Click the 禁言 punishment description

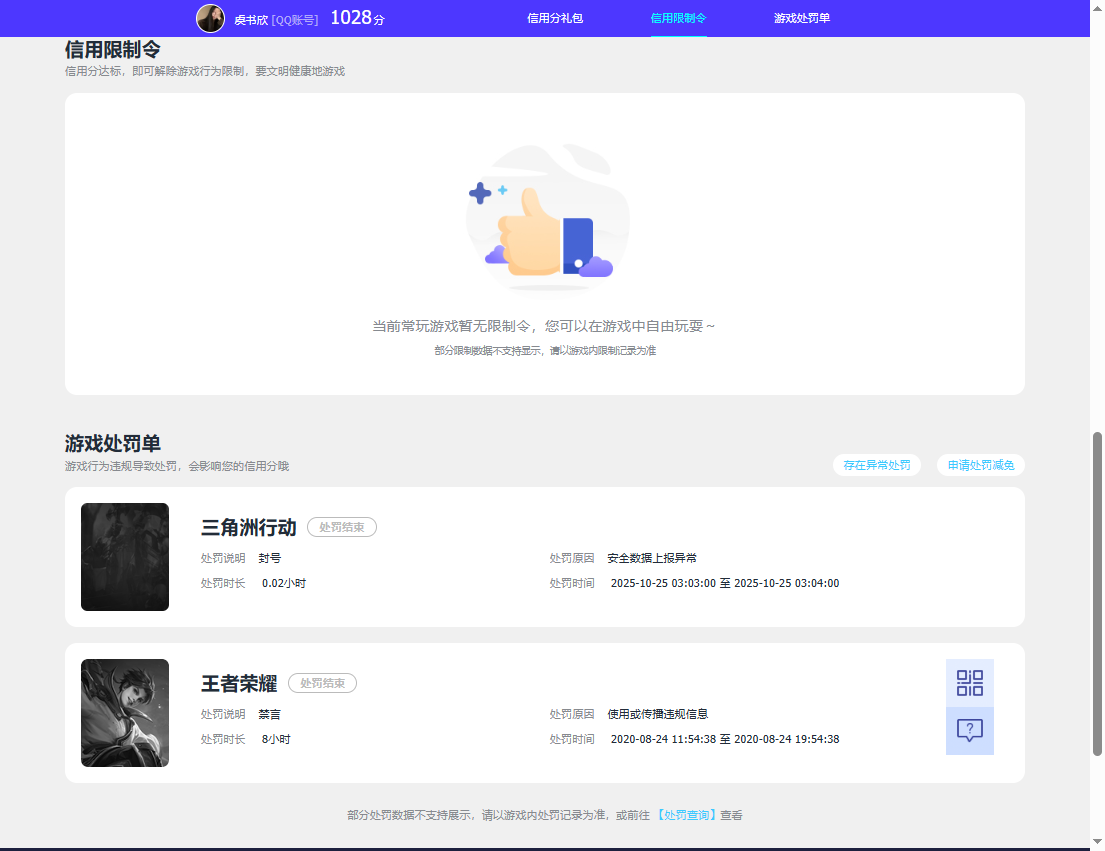pyautogui.click(x=269, y=714)
